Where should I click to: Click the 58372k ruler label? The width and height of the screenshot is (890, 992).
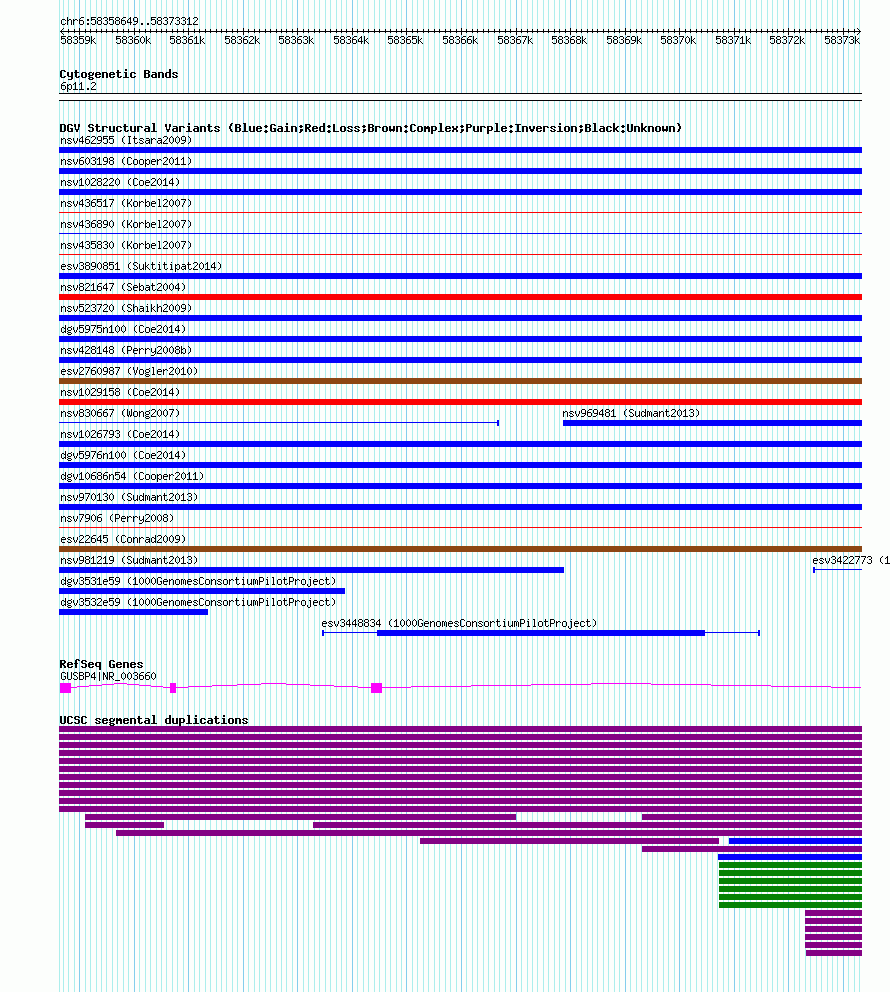(x=787, y=40)
